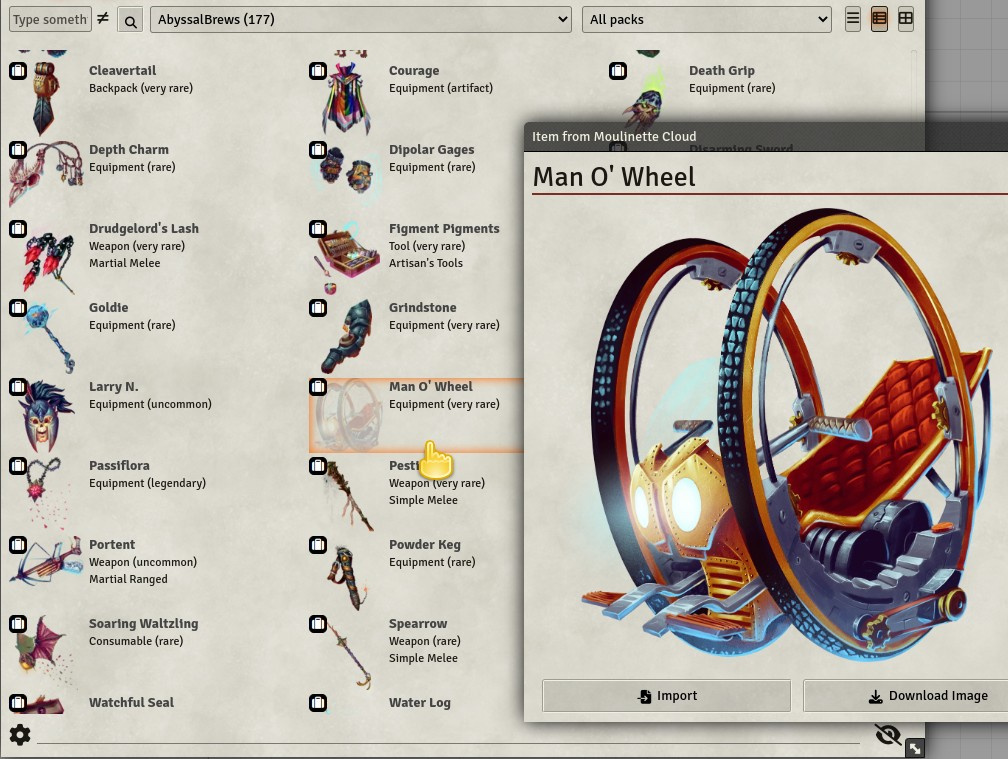Click the backpack icon beside Grindstone

pos(318,308)
